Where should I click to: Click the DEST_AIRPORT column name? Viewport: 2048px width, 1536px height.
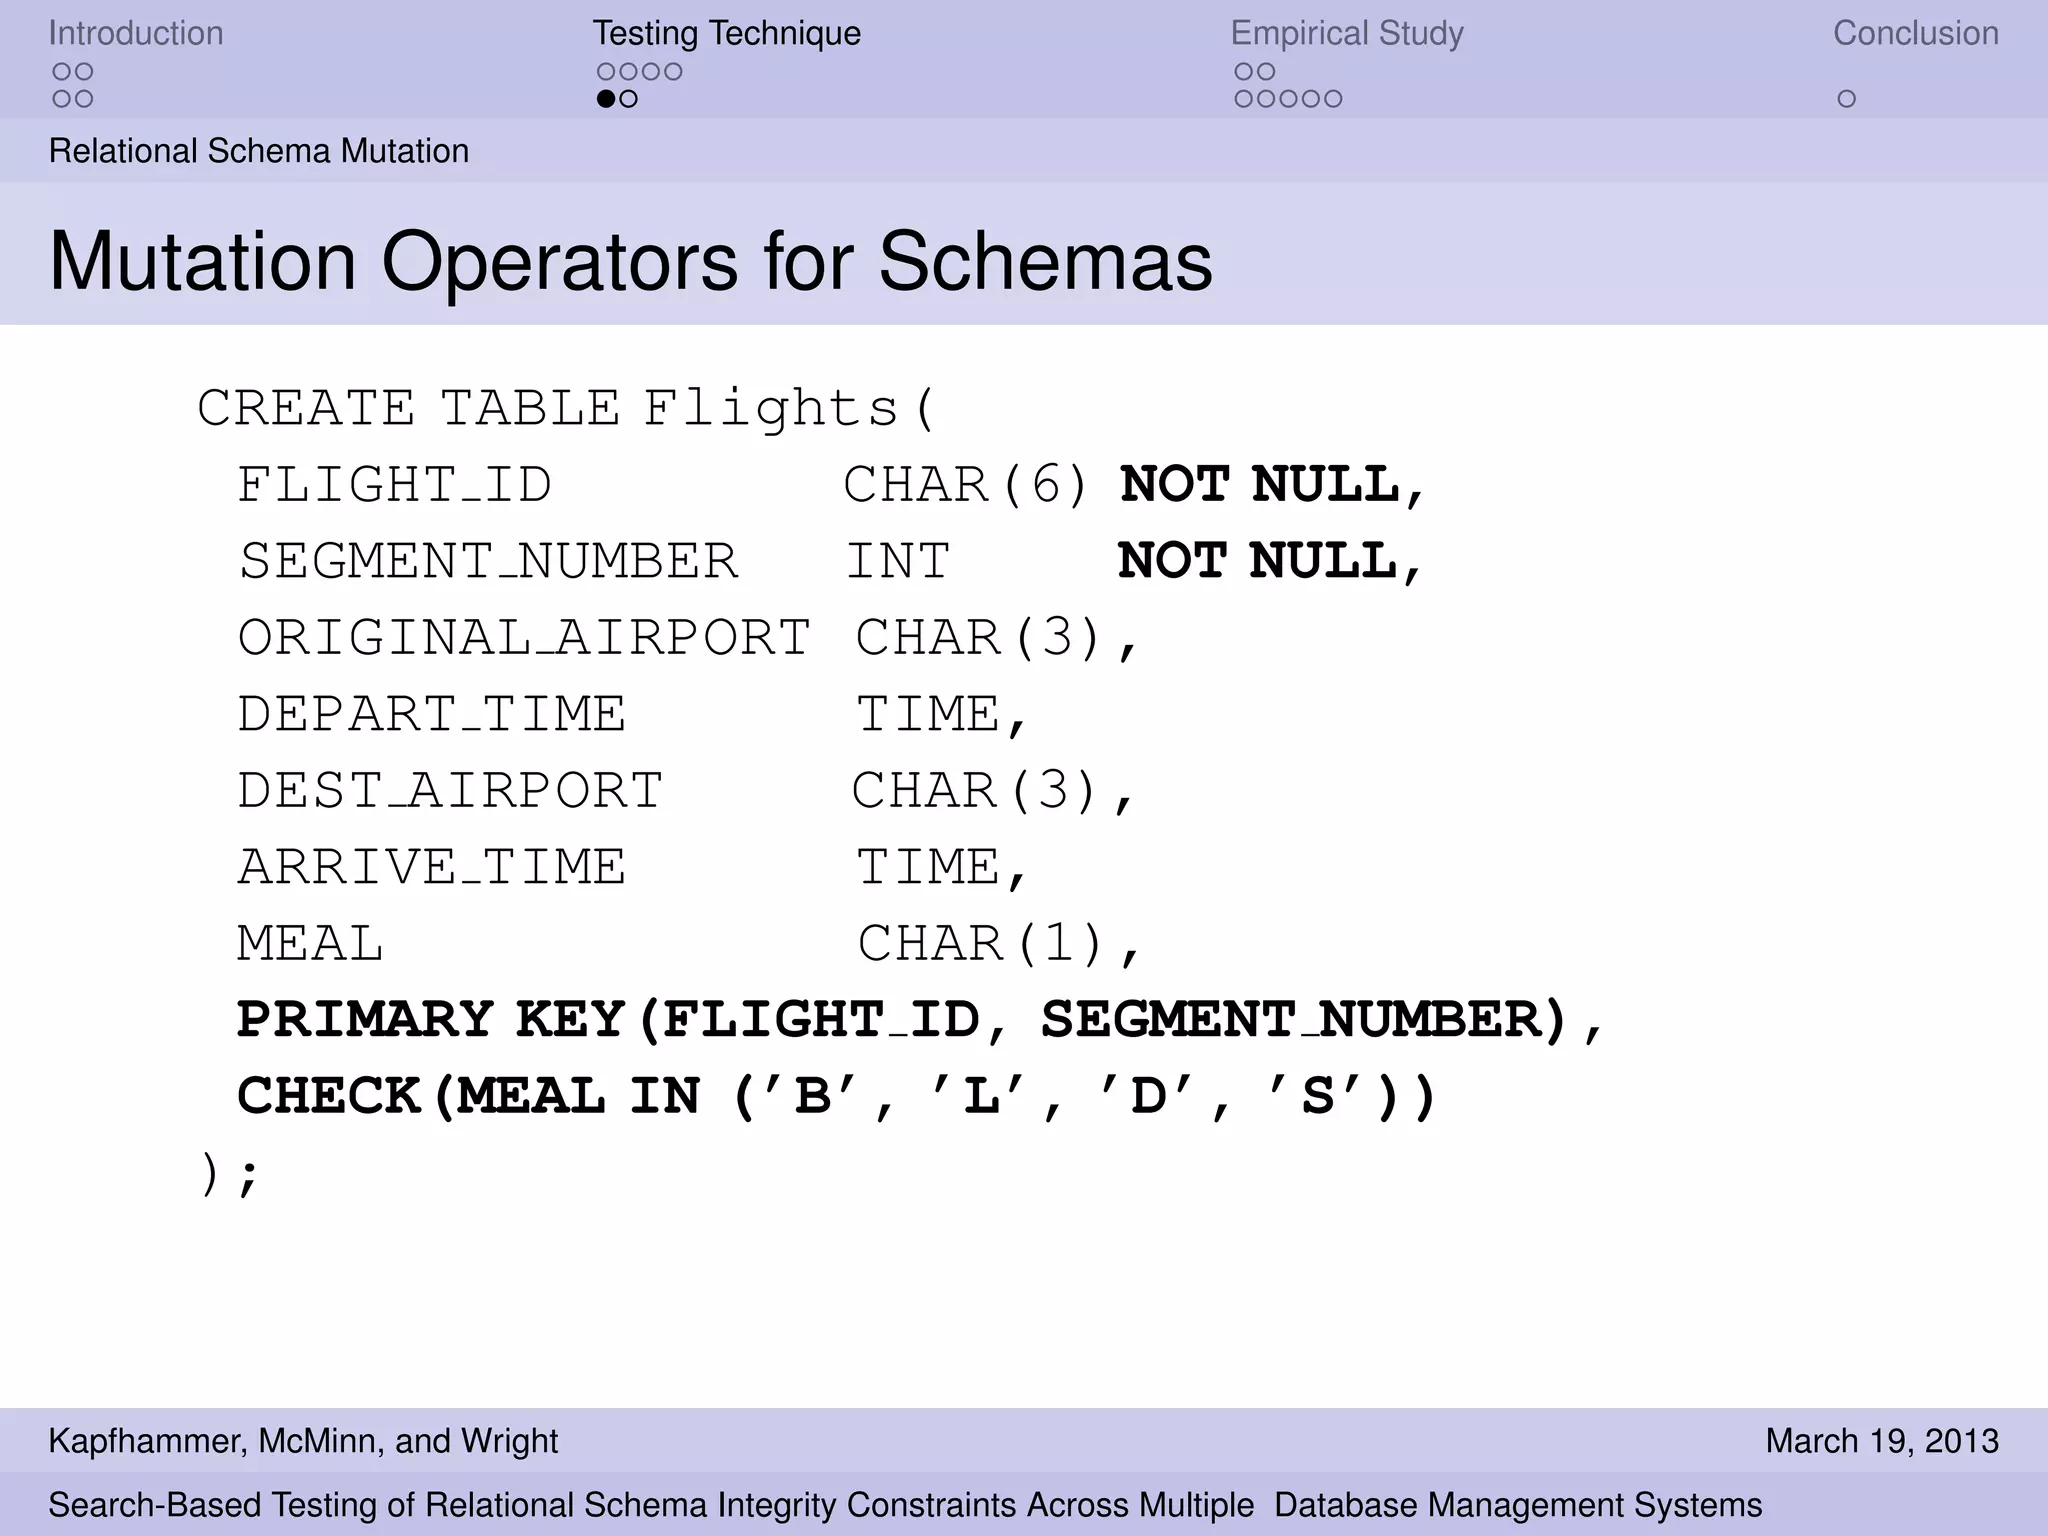(x=450, y=791)
